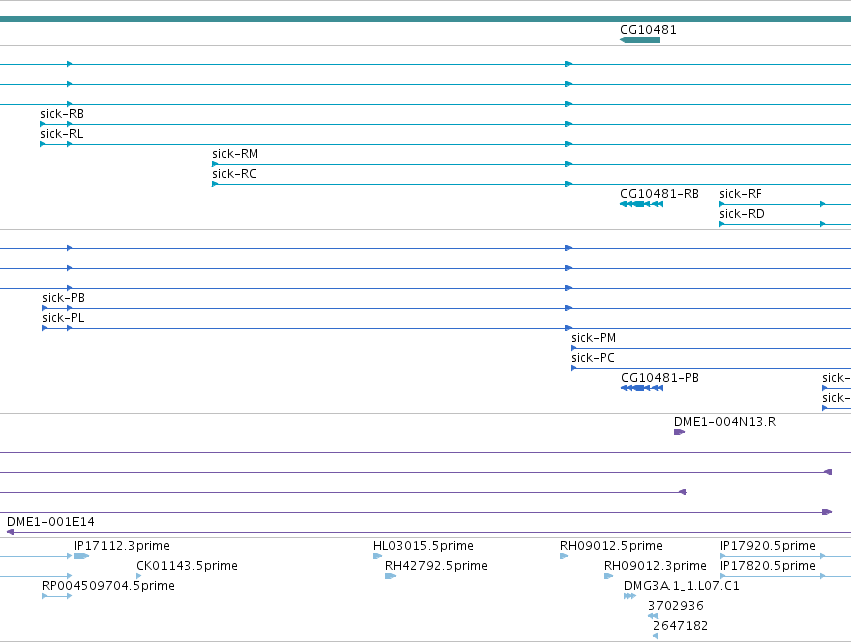
Task: Click the 3702936 feature label
Action: click(x=676, y=606)
